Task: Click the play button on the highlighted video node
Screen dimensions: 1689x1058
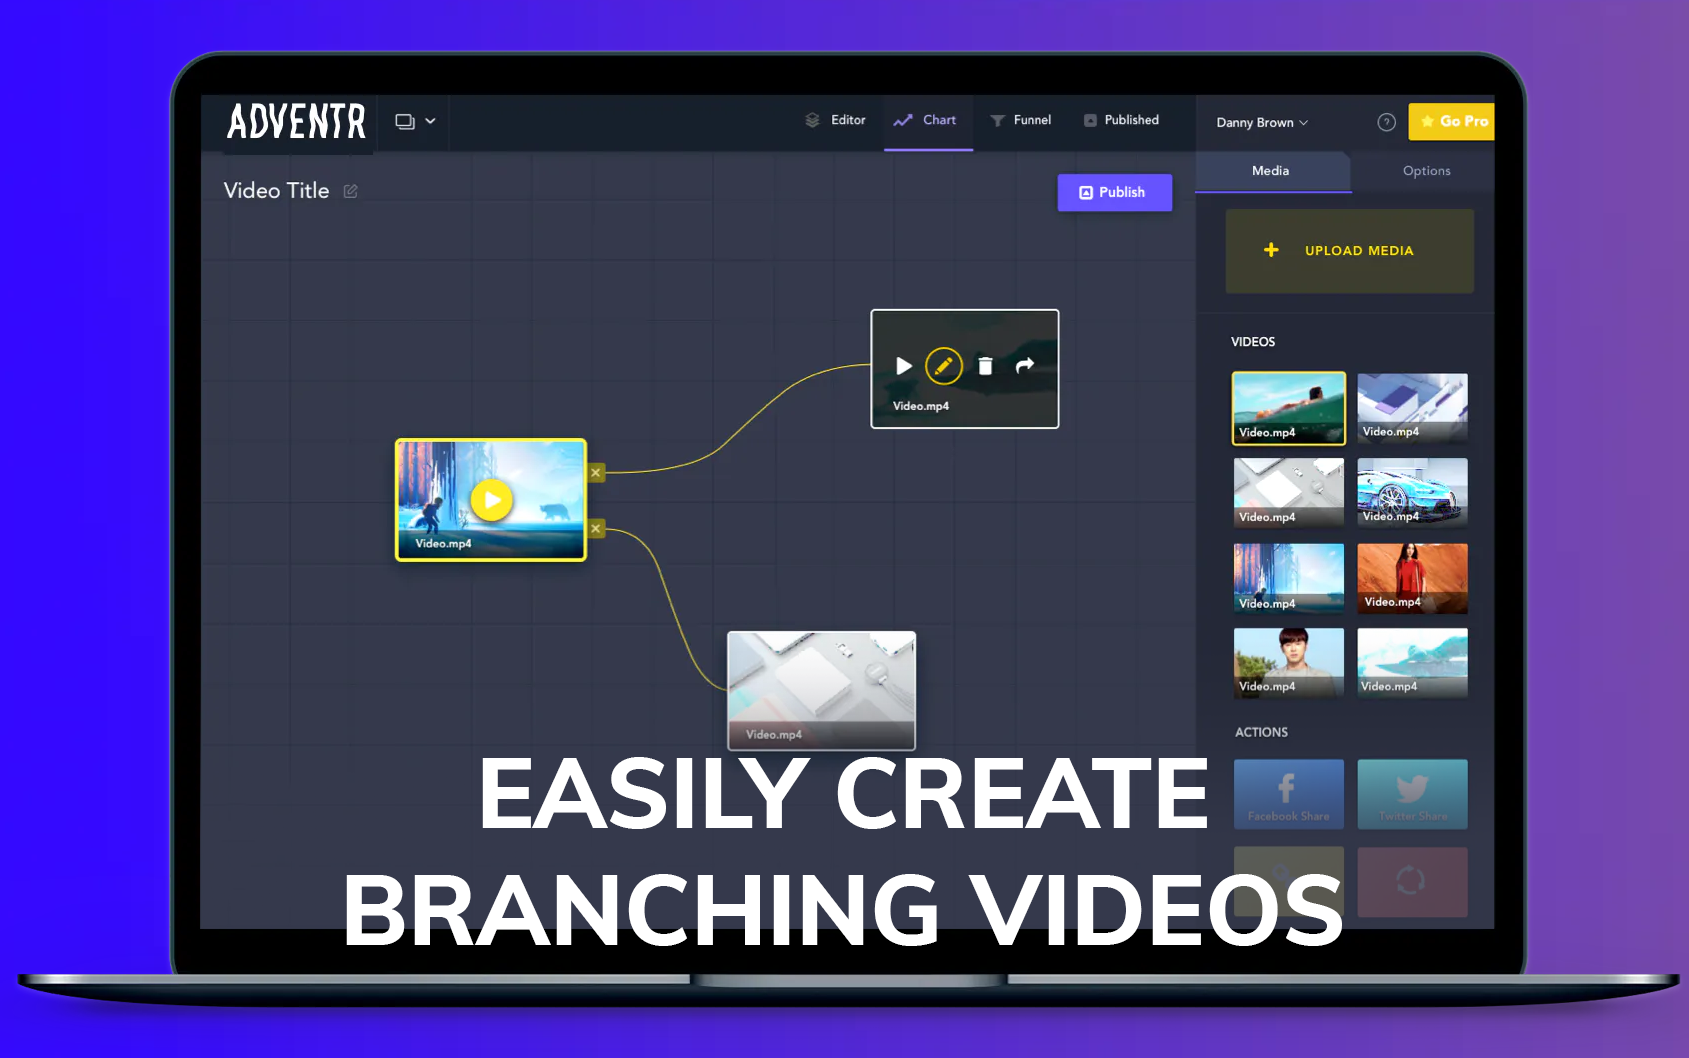Action: tap(490, 500)
